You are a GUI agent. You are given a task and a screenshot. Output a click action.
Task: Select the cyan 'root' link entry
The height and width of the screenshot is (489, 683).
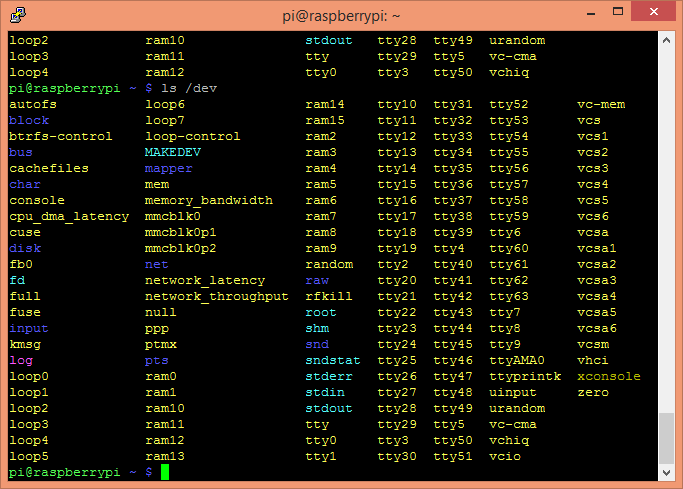click(321, 313)
